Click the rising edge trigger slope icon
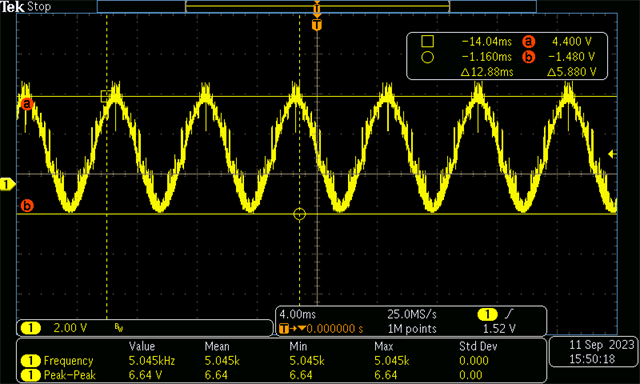Screen dimensions: 640x384 [x=509, y=314]
